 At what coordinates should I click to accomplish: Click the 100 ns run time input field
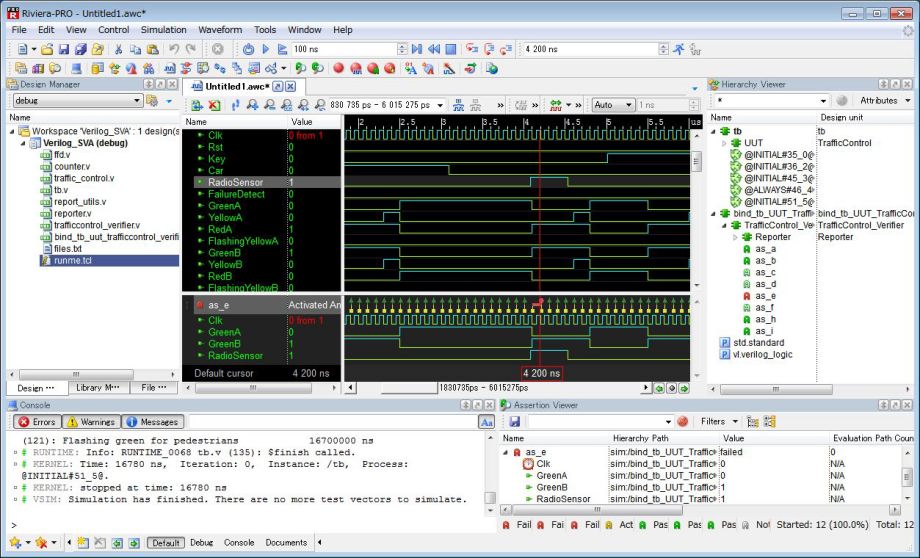point(344,49)
